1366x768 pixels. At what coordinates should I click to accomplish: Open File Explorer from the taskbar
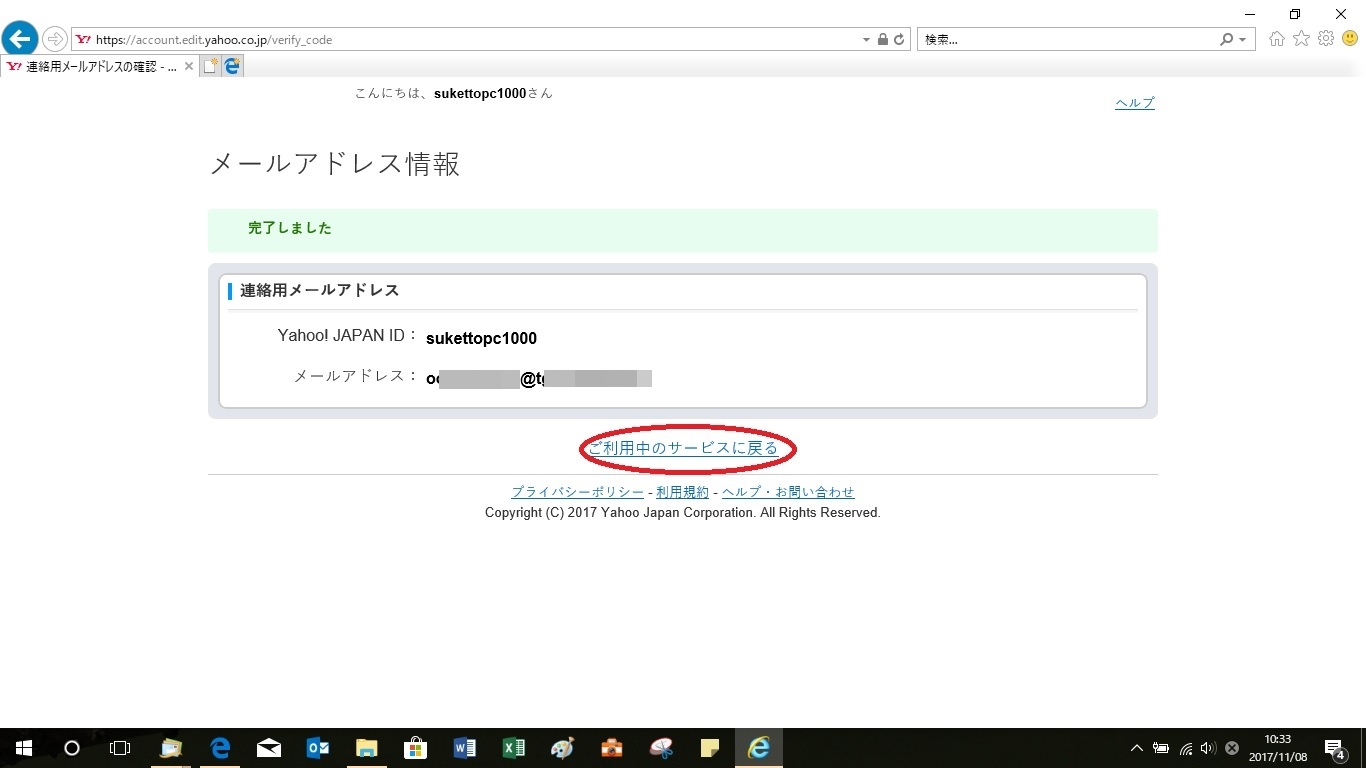367,748
